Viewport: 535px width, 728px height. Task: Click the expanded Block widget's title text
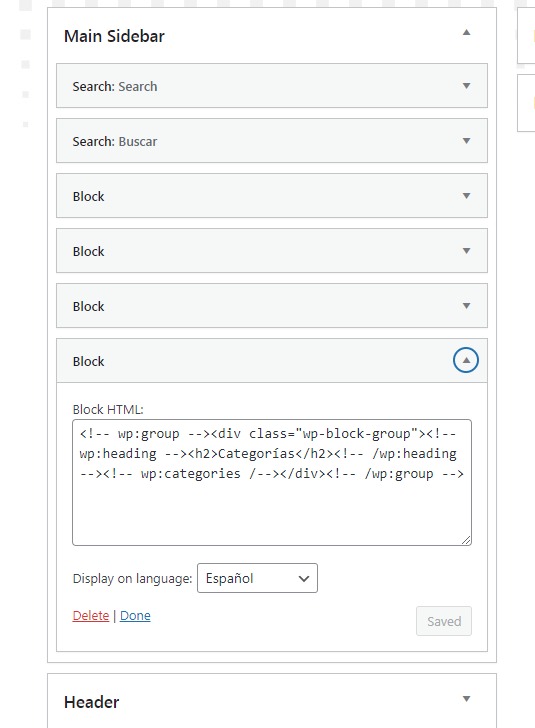(x=88, y=361)
